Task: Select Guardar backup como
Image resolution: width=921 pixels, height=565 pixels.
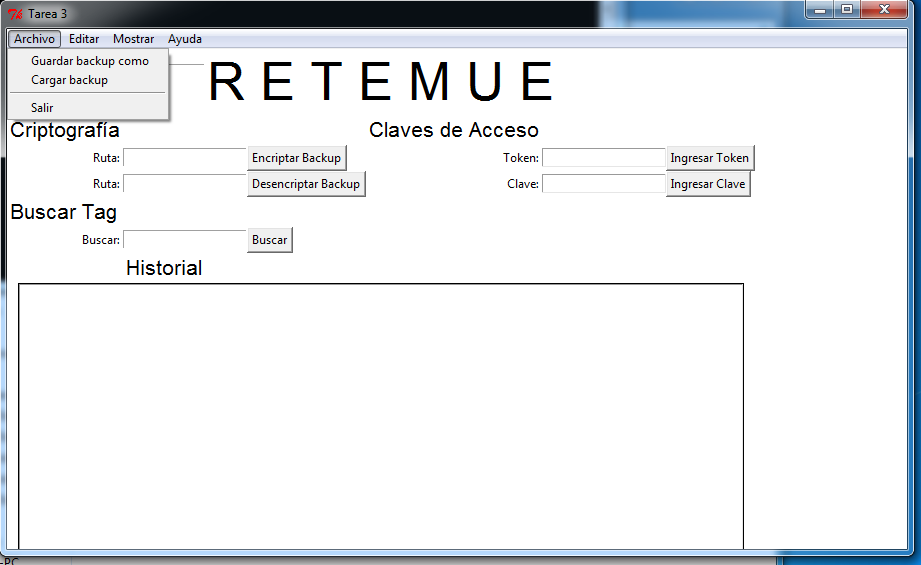Action: click(x=89, y=61)
